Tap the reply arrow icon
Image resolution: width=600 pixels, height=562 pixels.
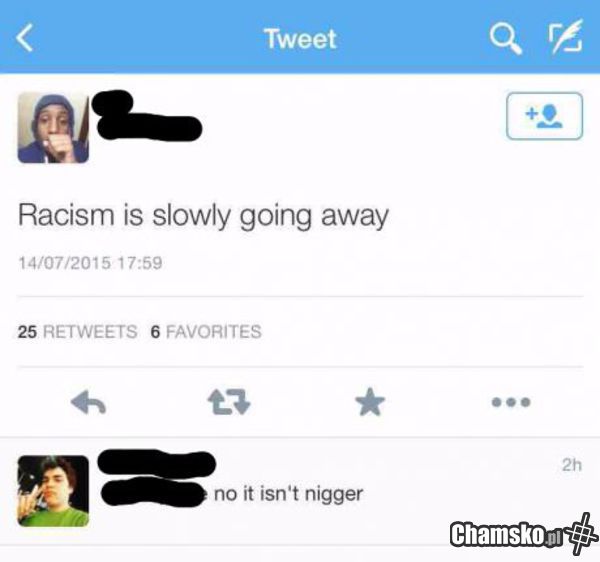click(88, 402)
